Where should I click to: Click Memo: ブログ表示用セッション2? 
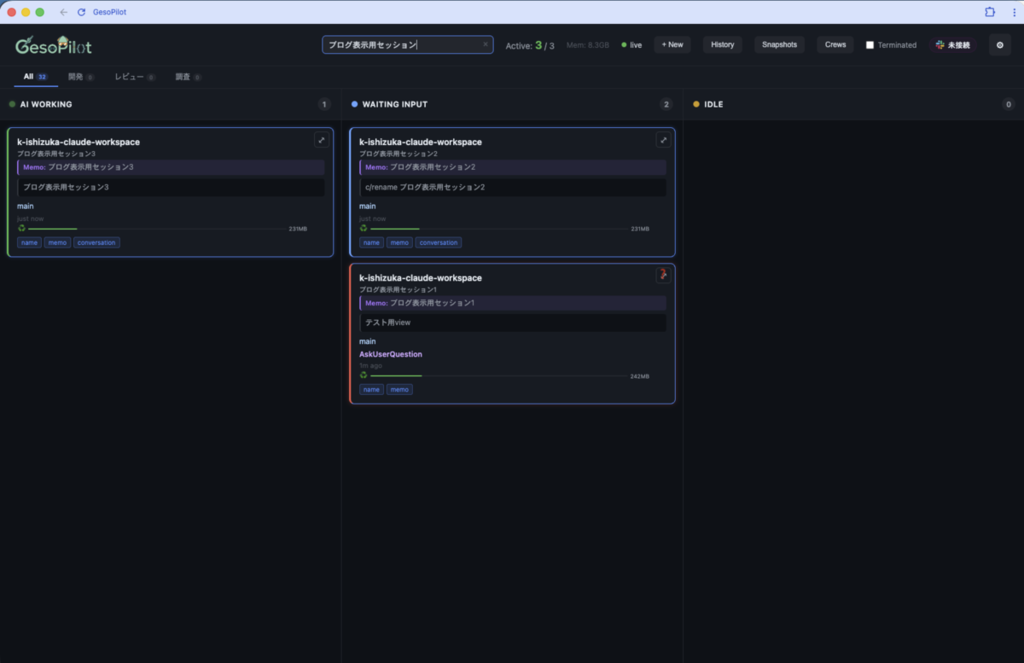pyautogui.click(x=513, y=167)
